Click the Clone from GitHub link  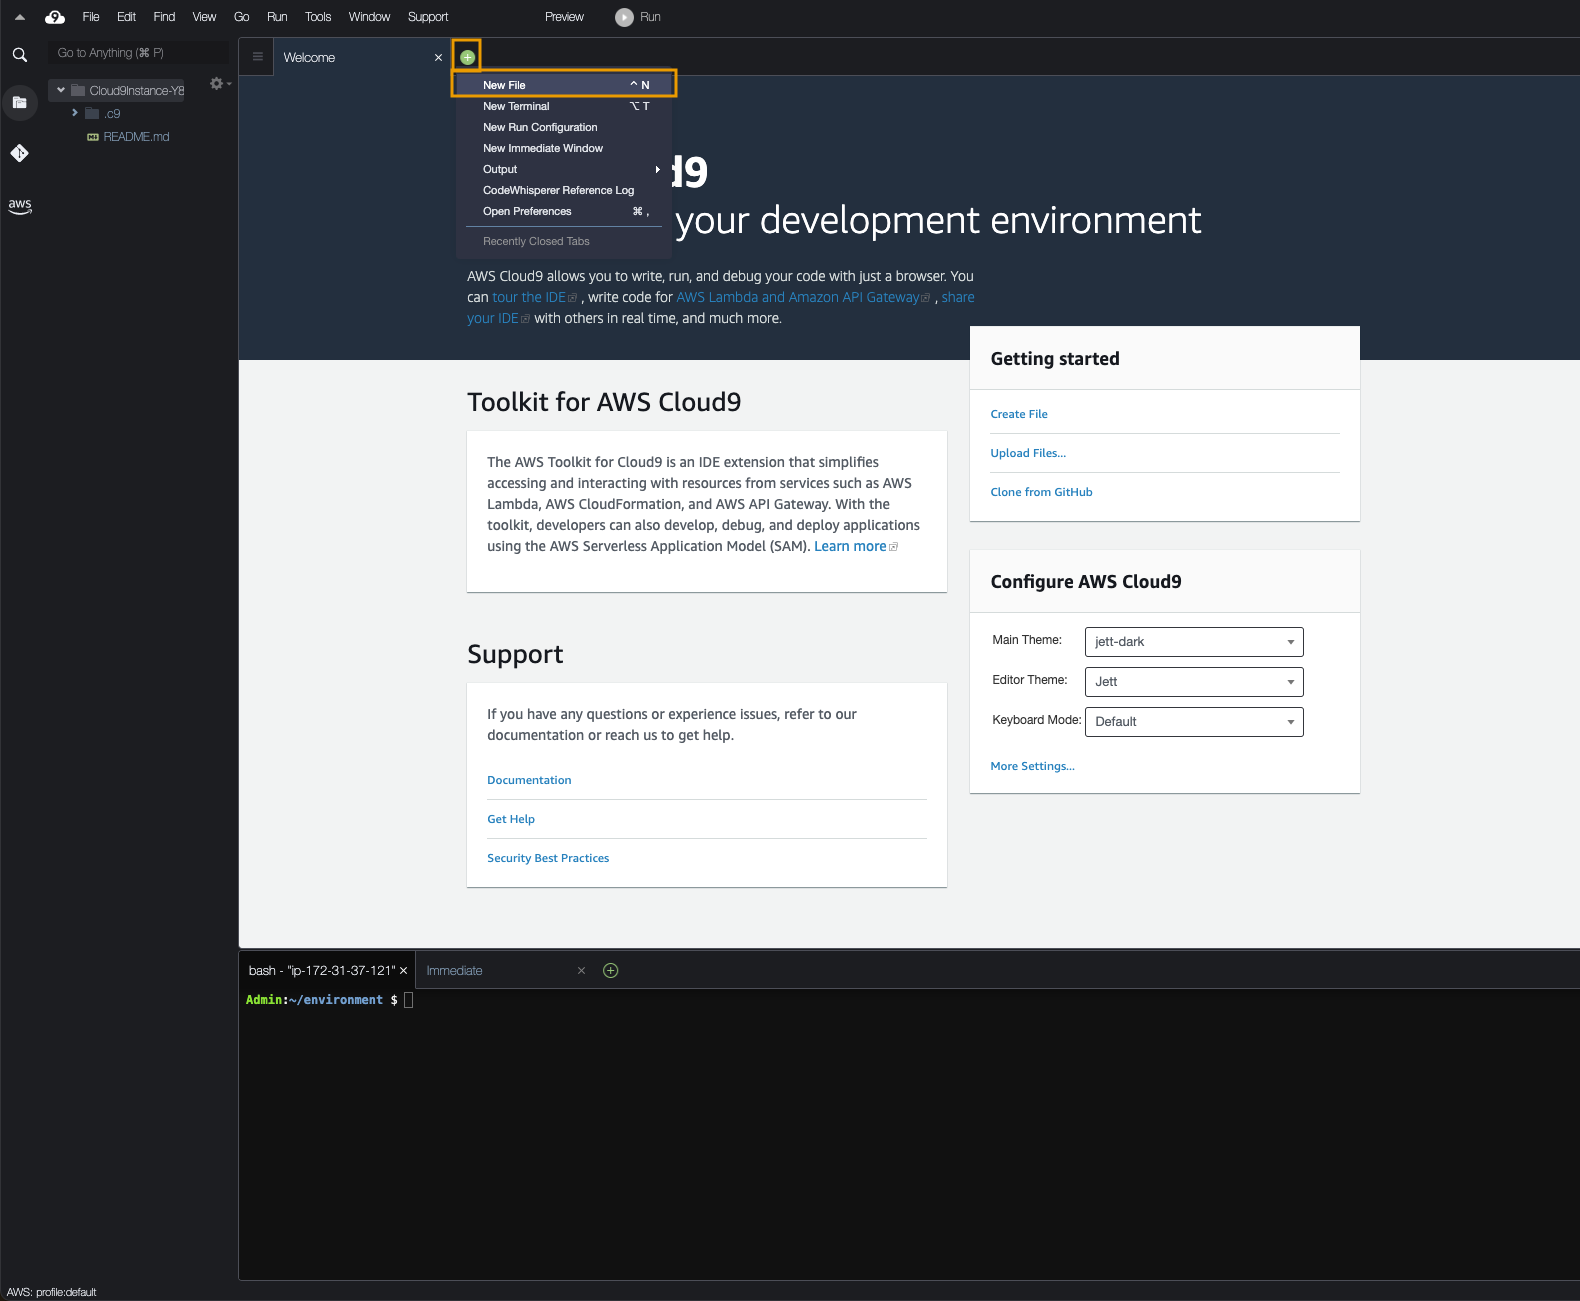click(x=1041, y=492)
